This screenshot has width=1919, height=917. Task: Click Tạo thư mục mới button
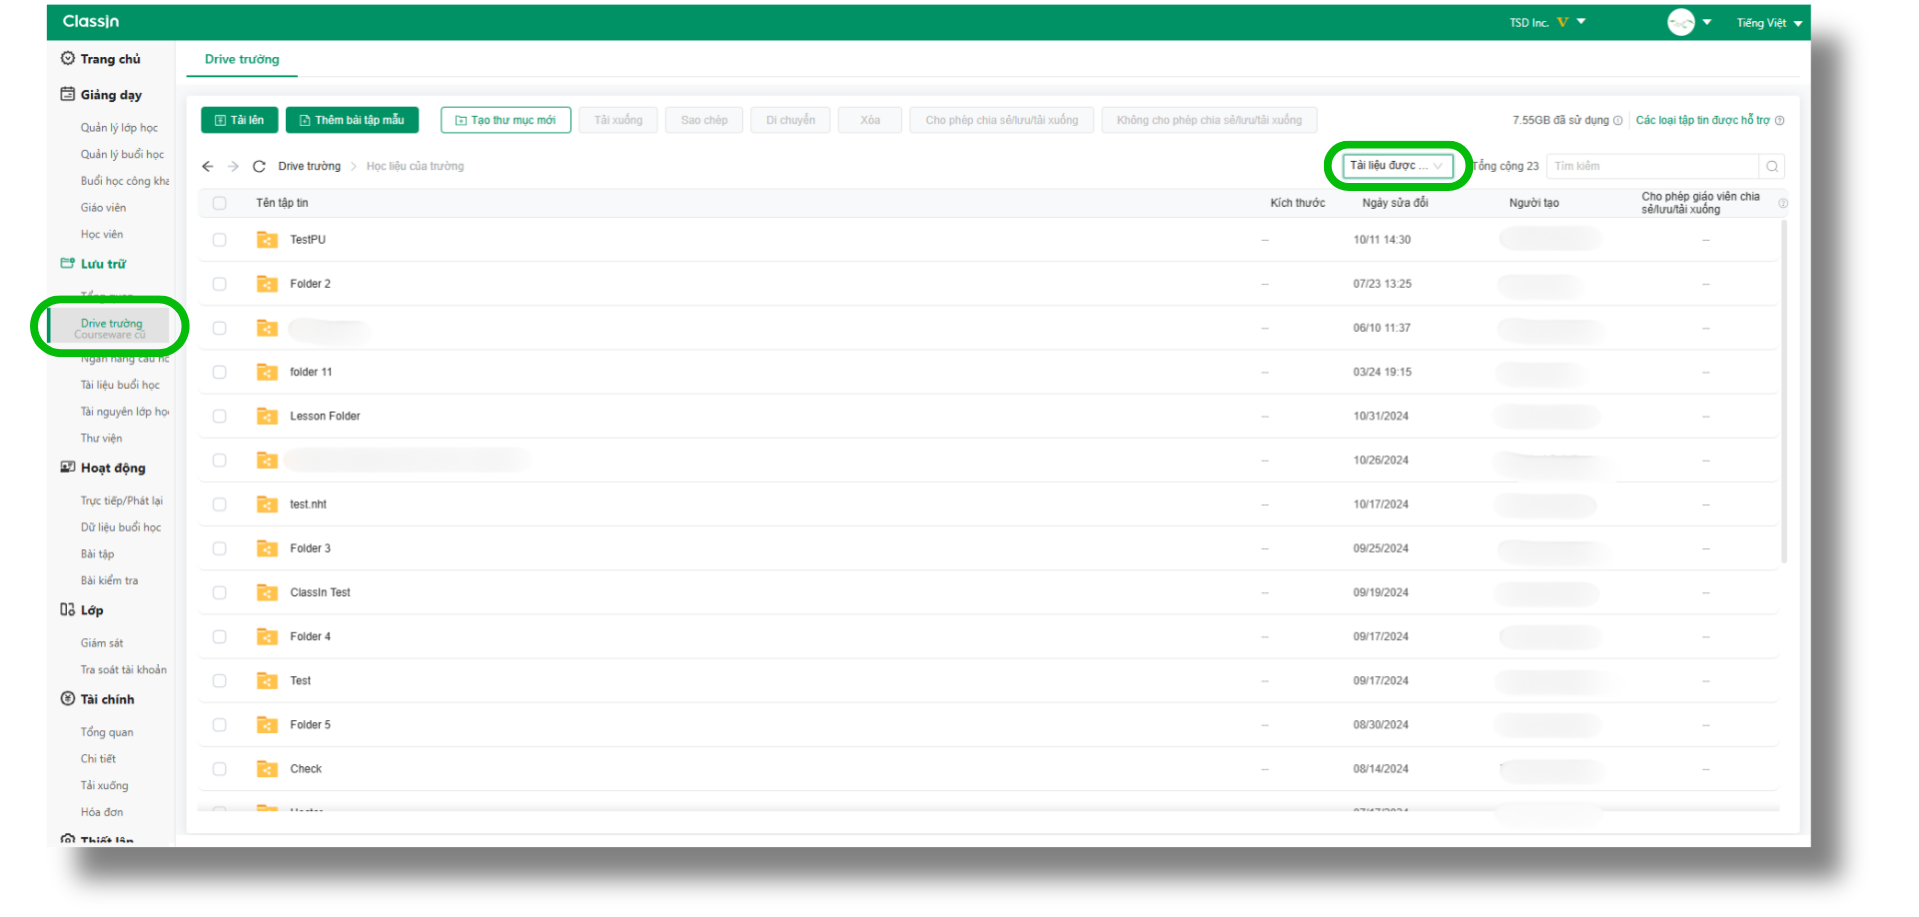[x=505, y=120]
